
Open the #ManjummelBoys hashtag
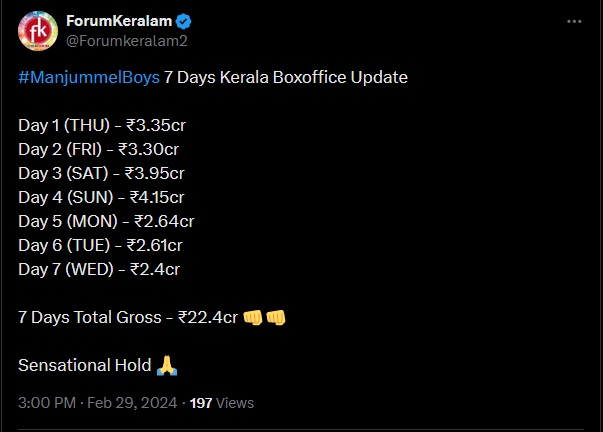pyautogui.click(x=89, y=77)
